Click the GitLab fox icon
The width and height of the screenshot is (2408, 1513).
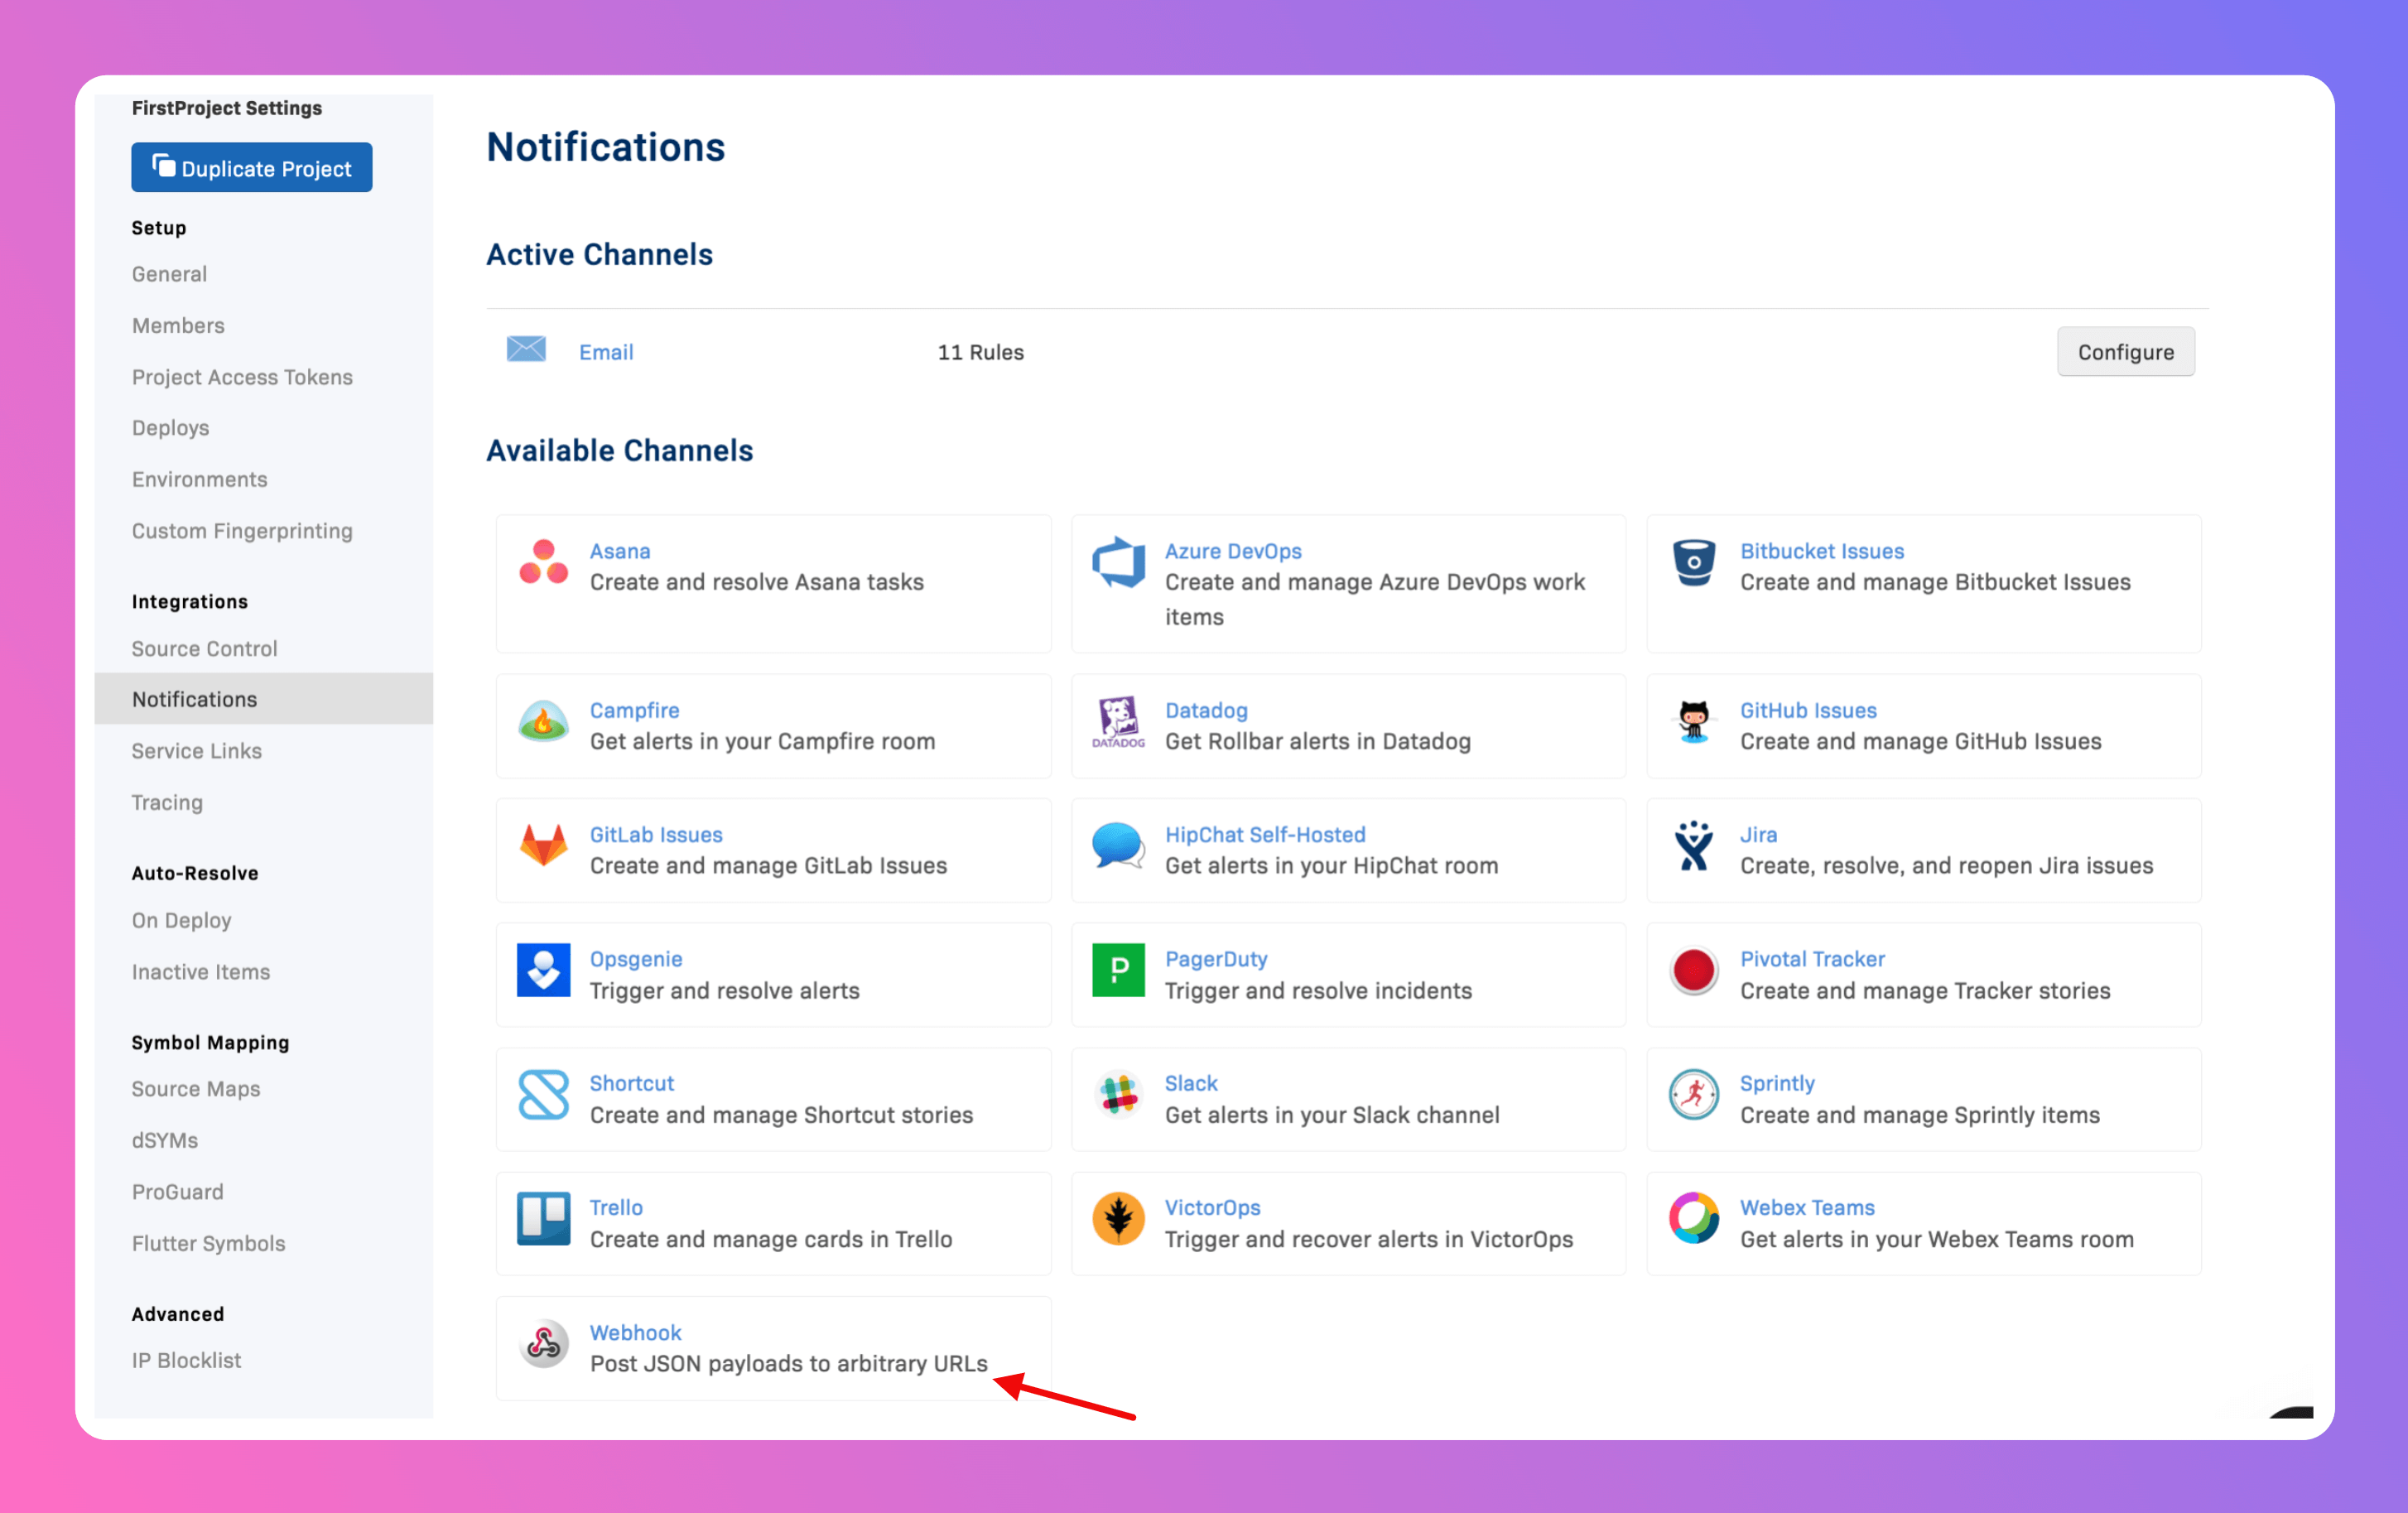(543, 846)
